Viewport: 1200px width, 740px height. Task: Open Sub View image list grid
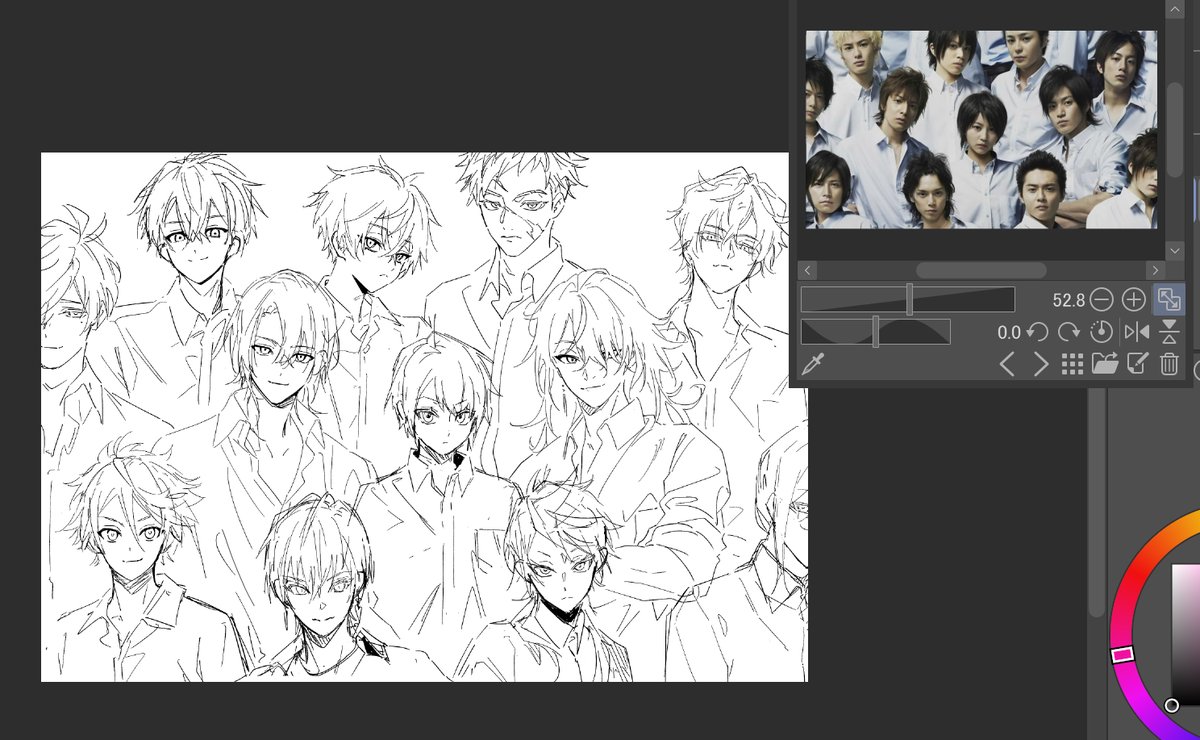pyautogui.click(x=1072, y=364)
